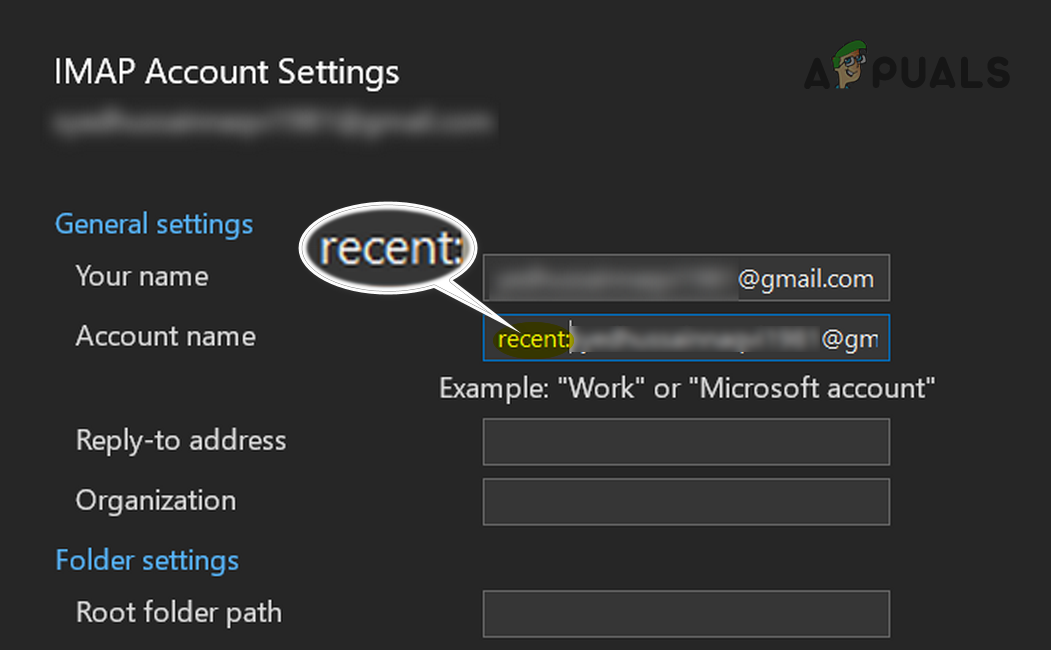Click the quoted "Microsoft account" example text
Image resolution: width=1051 pixels, height=650 pixels.
pyautogui.click(x=817, y=388)
